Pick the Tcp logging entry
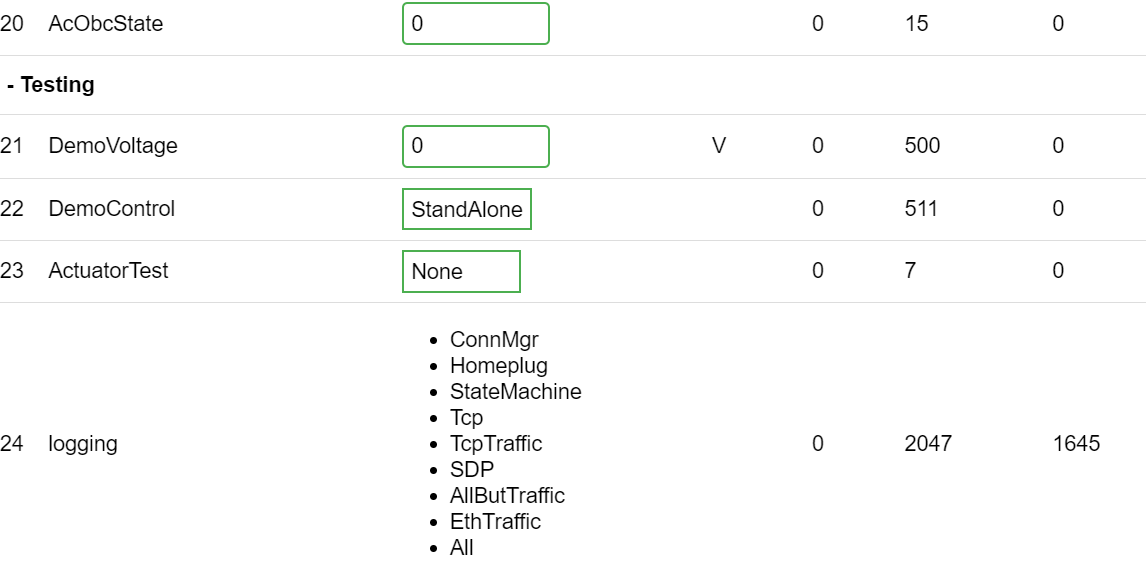The width and height of the screenshot is (1146, 568). tap(466, 418)
